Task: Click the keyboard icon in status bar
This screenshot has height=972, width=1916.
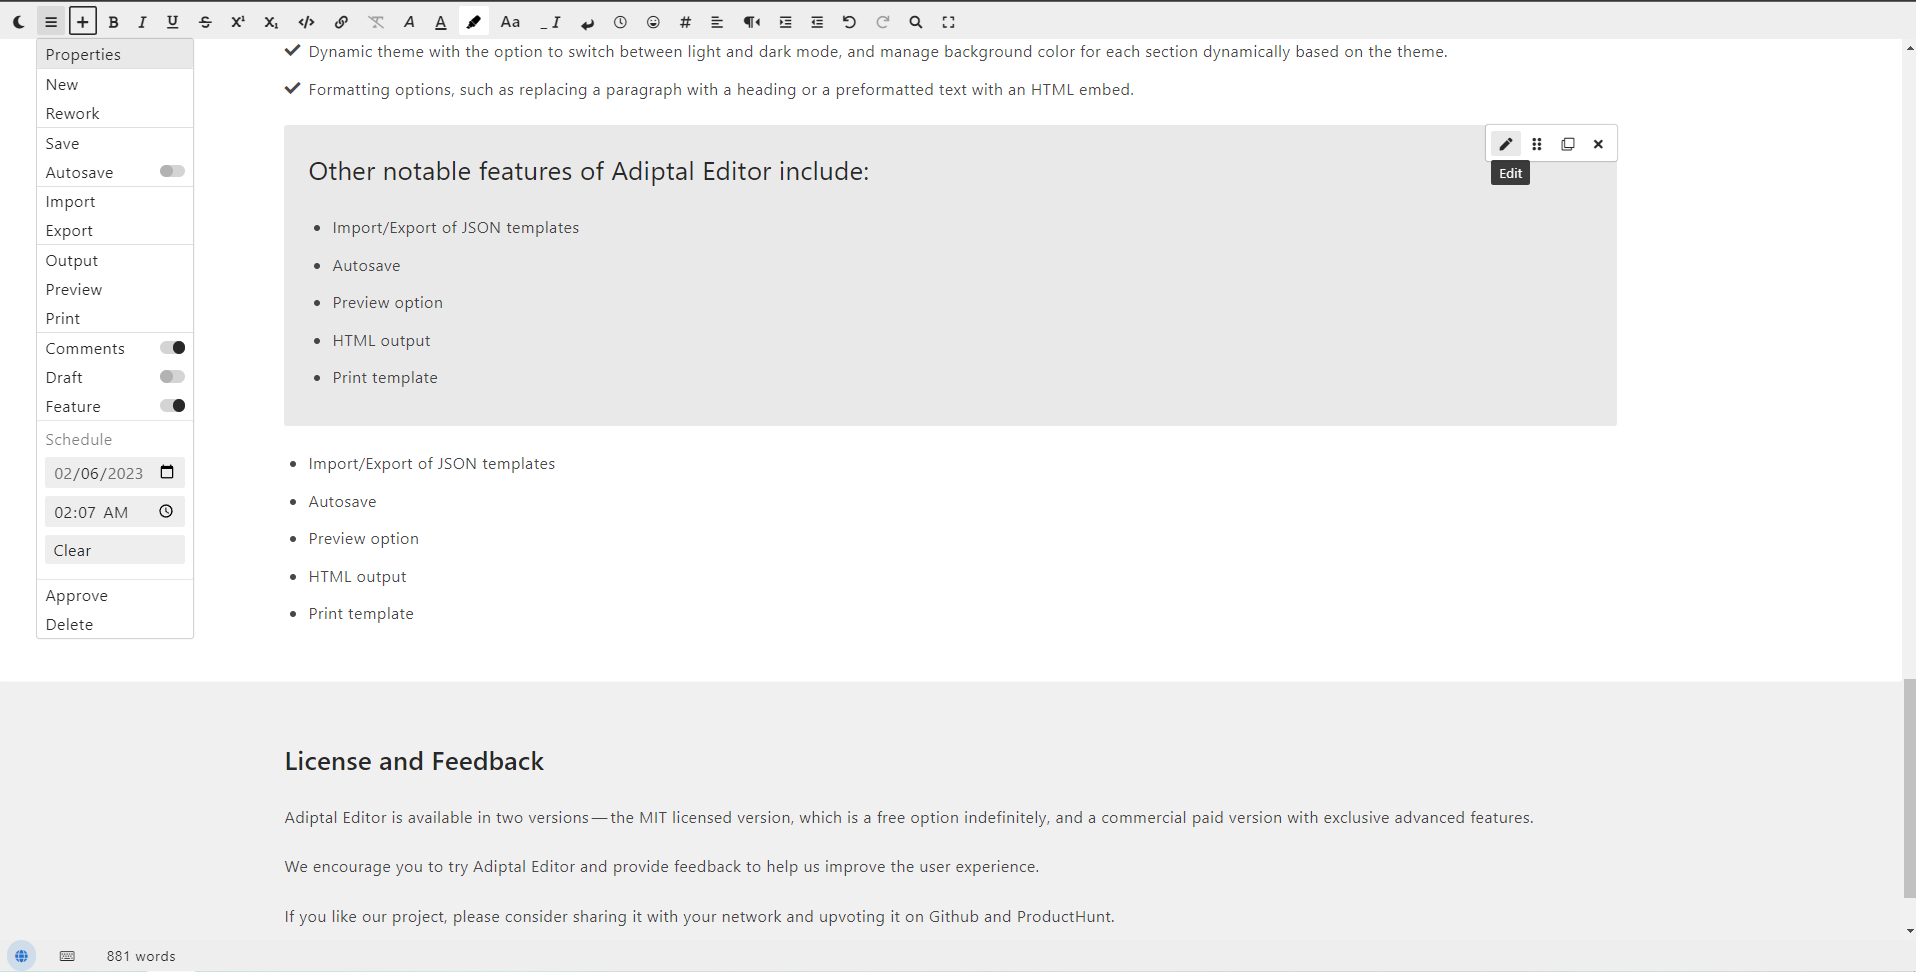Action: pos(67,956)
